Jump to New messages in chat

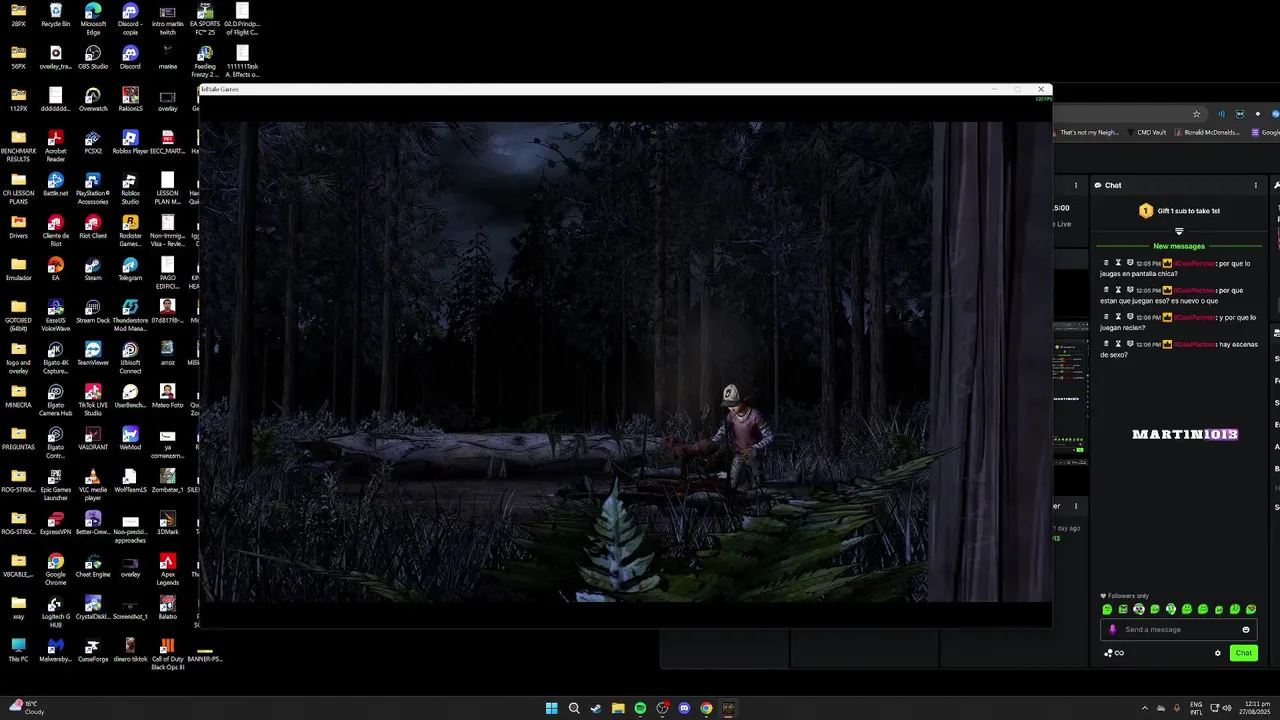1179,246
